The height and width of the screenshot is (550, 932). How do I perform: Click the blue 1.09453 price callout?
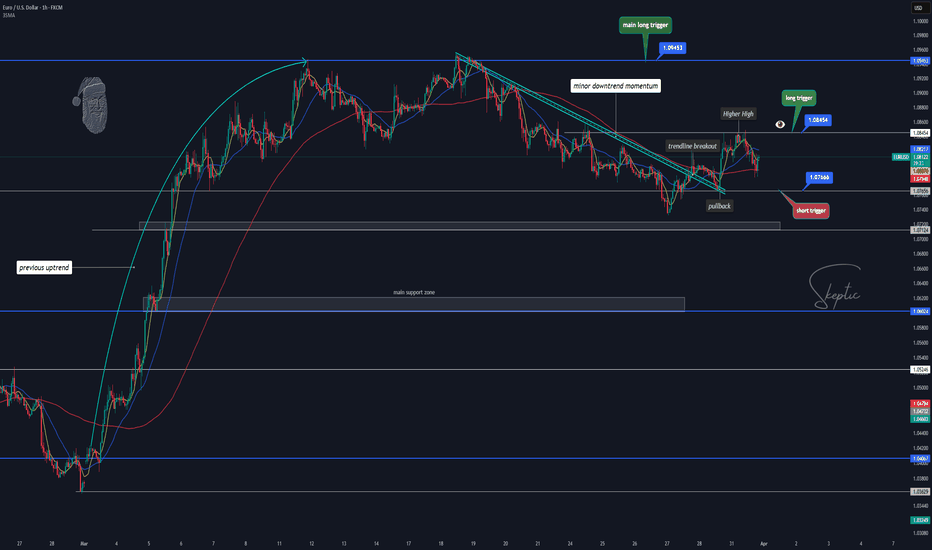[673, 48]
